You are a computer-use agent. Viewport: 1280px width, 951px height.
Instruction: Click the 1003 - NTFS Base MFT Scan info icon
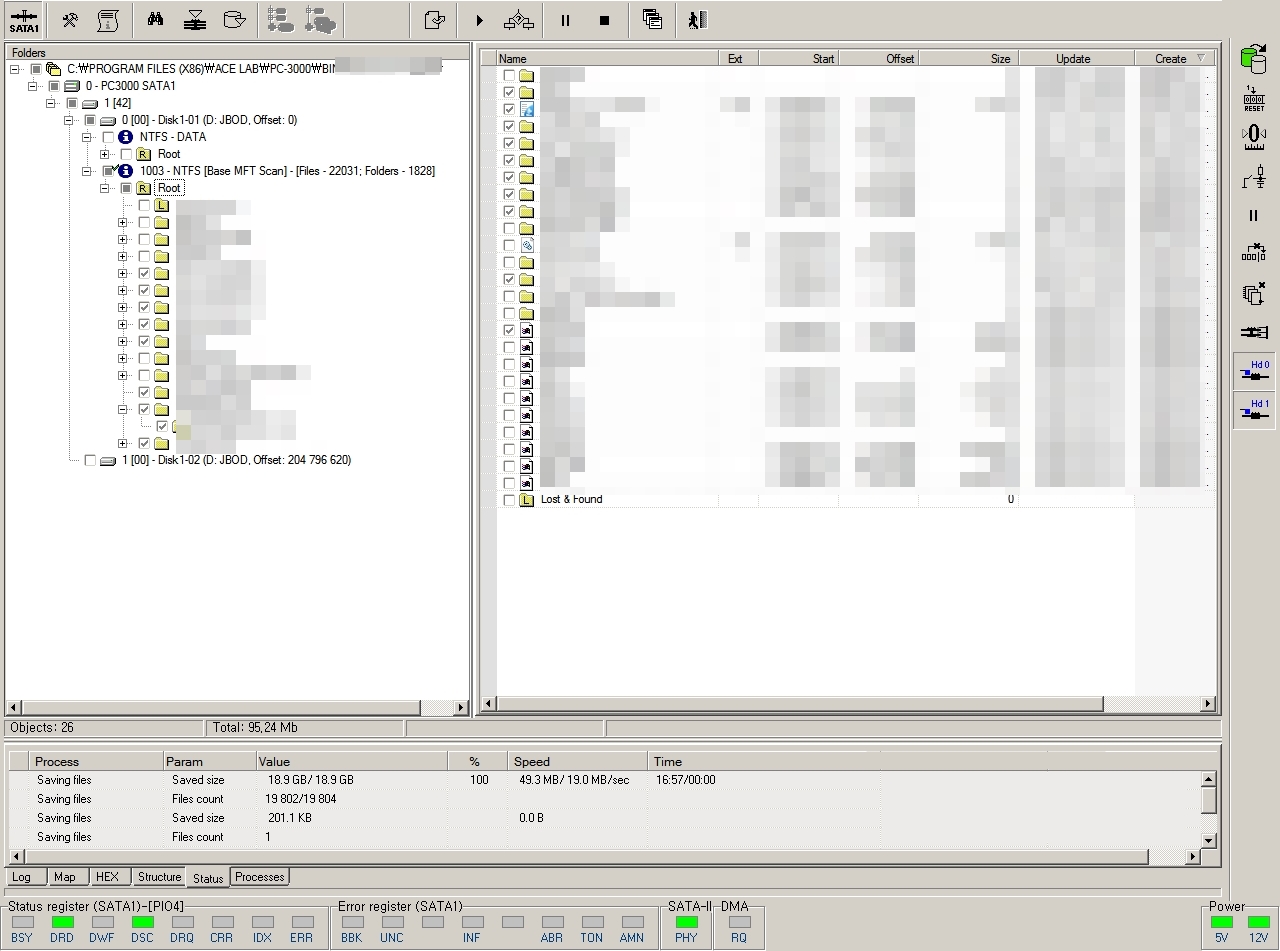coord(125,171)
